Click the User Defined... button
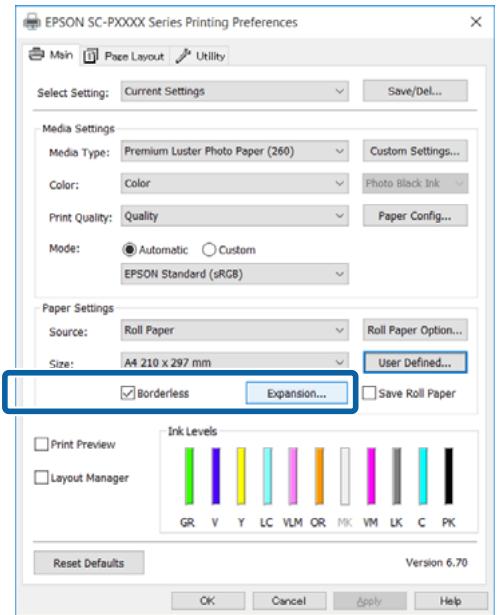The width and height of the screenshot is (498, 615). 415,362
